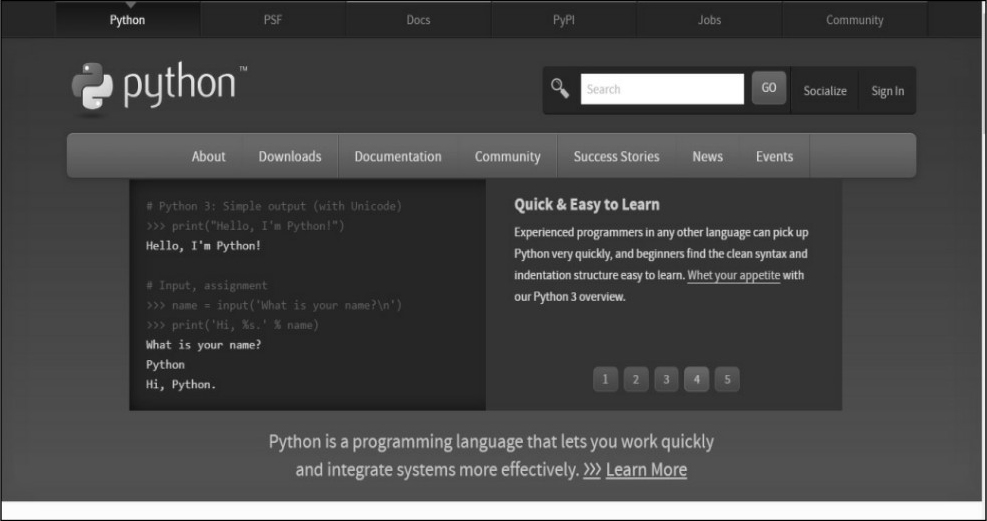Click the 'Hi, Python.' output line
The width and height of the screenshot is (987, 521).
pos(181,384)
